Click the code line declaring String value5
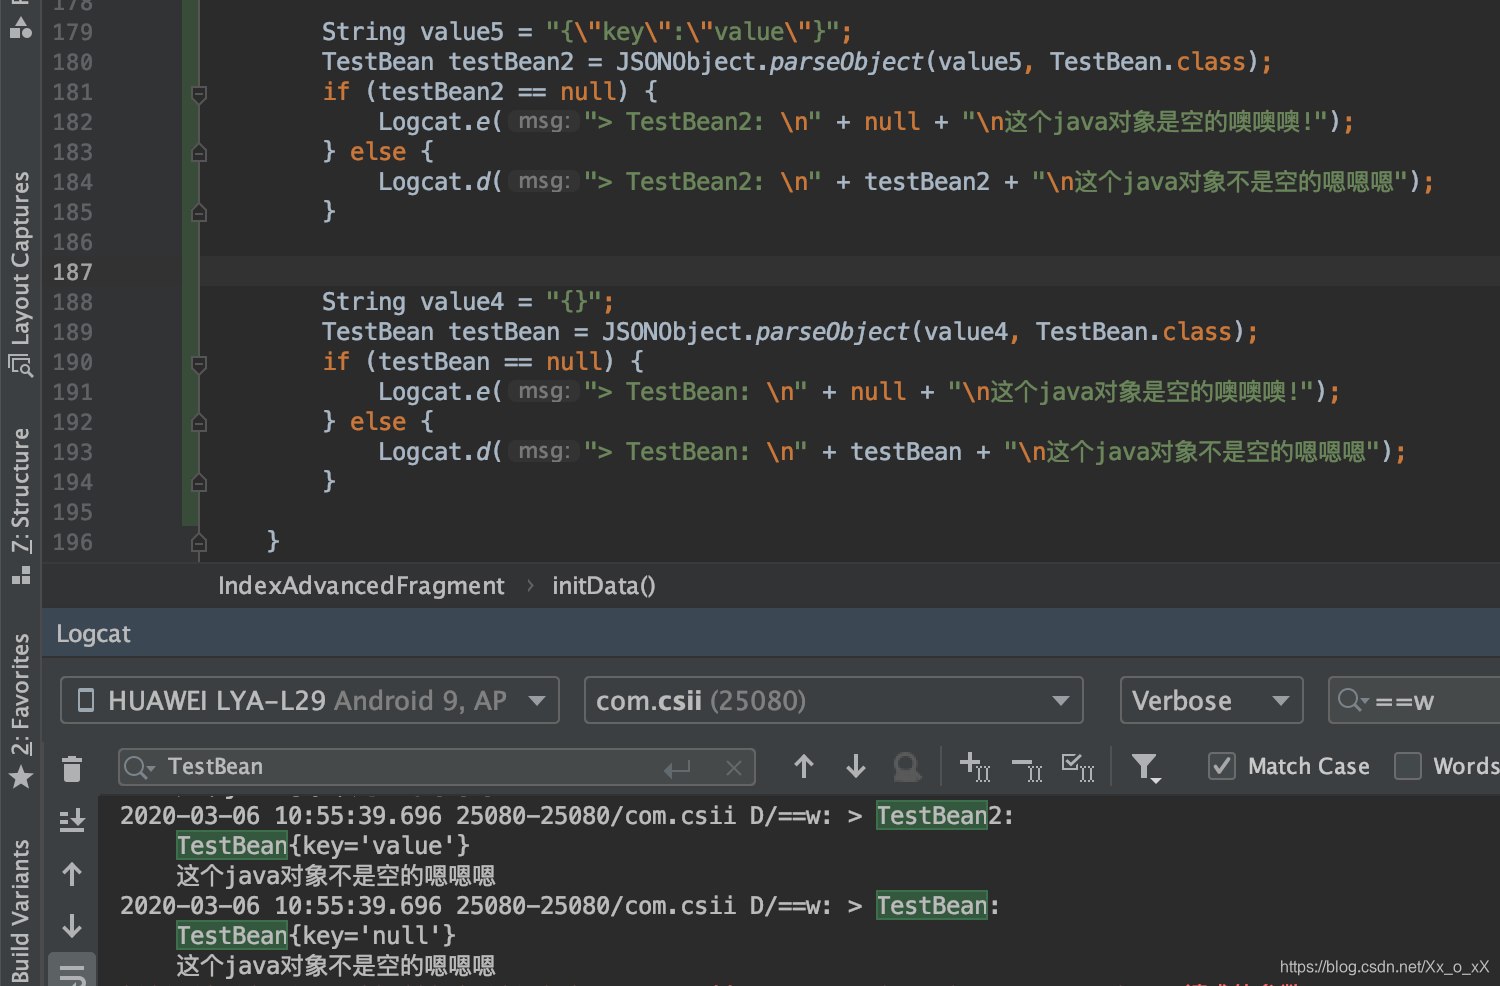 point(587,32)
